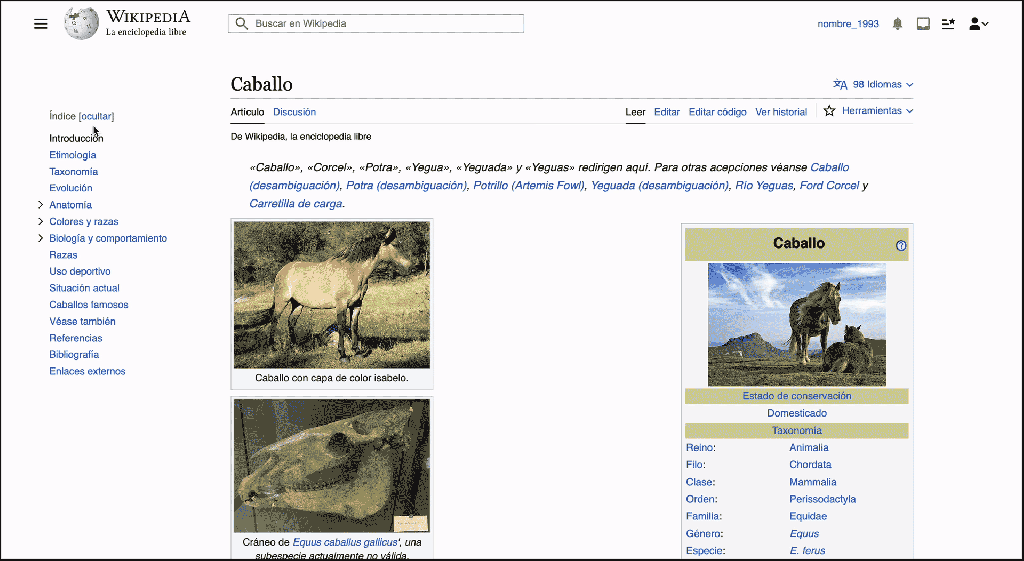
Task: Open the Río Yeguas link
Action: point(765,185)
